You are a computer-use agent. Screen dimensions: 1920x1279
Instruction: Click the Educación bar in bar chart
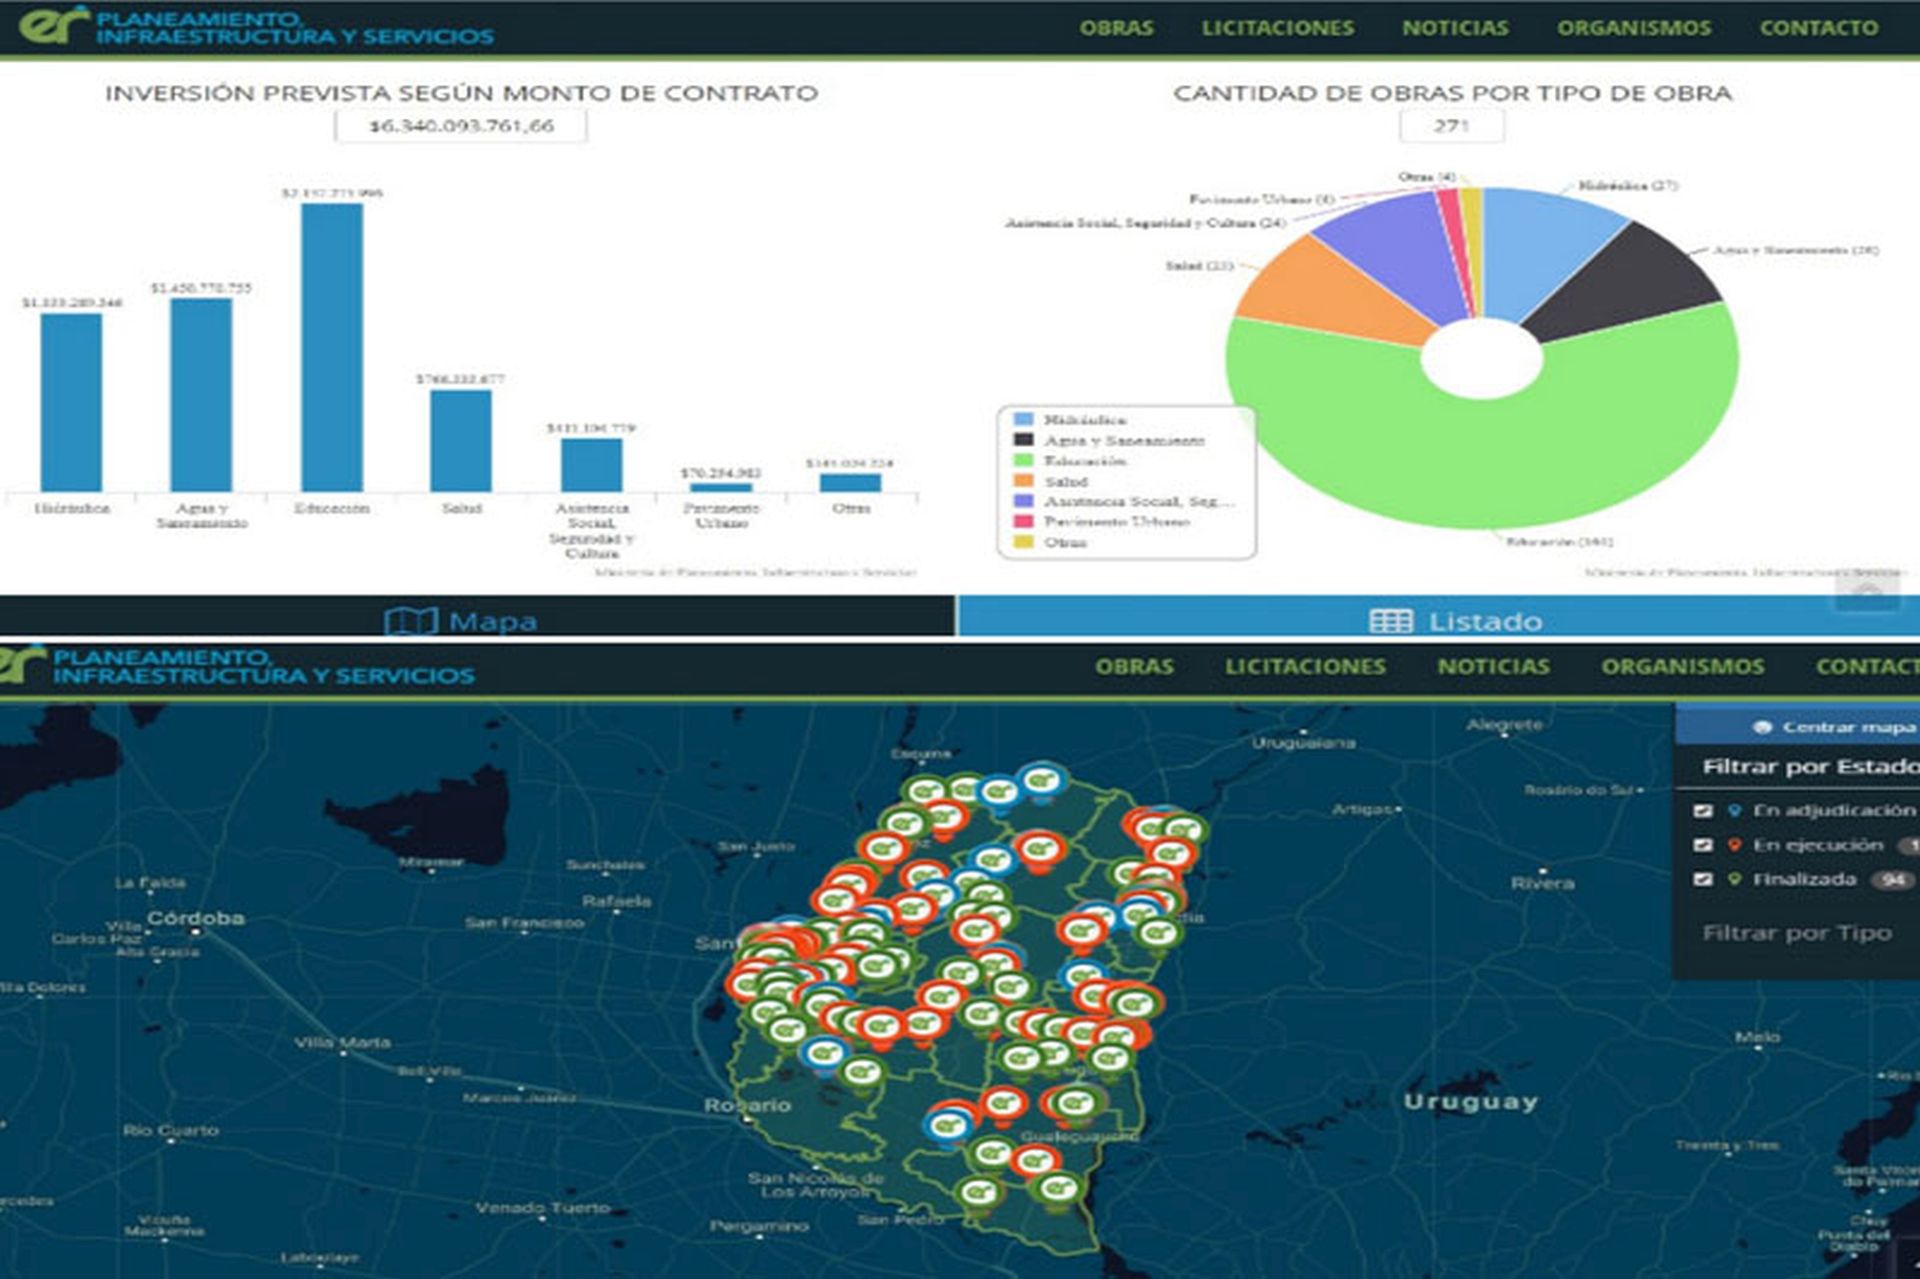tap(332, 346)
